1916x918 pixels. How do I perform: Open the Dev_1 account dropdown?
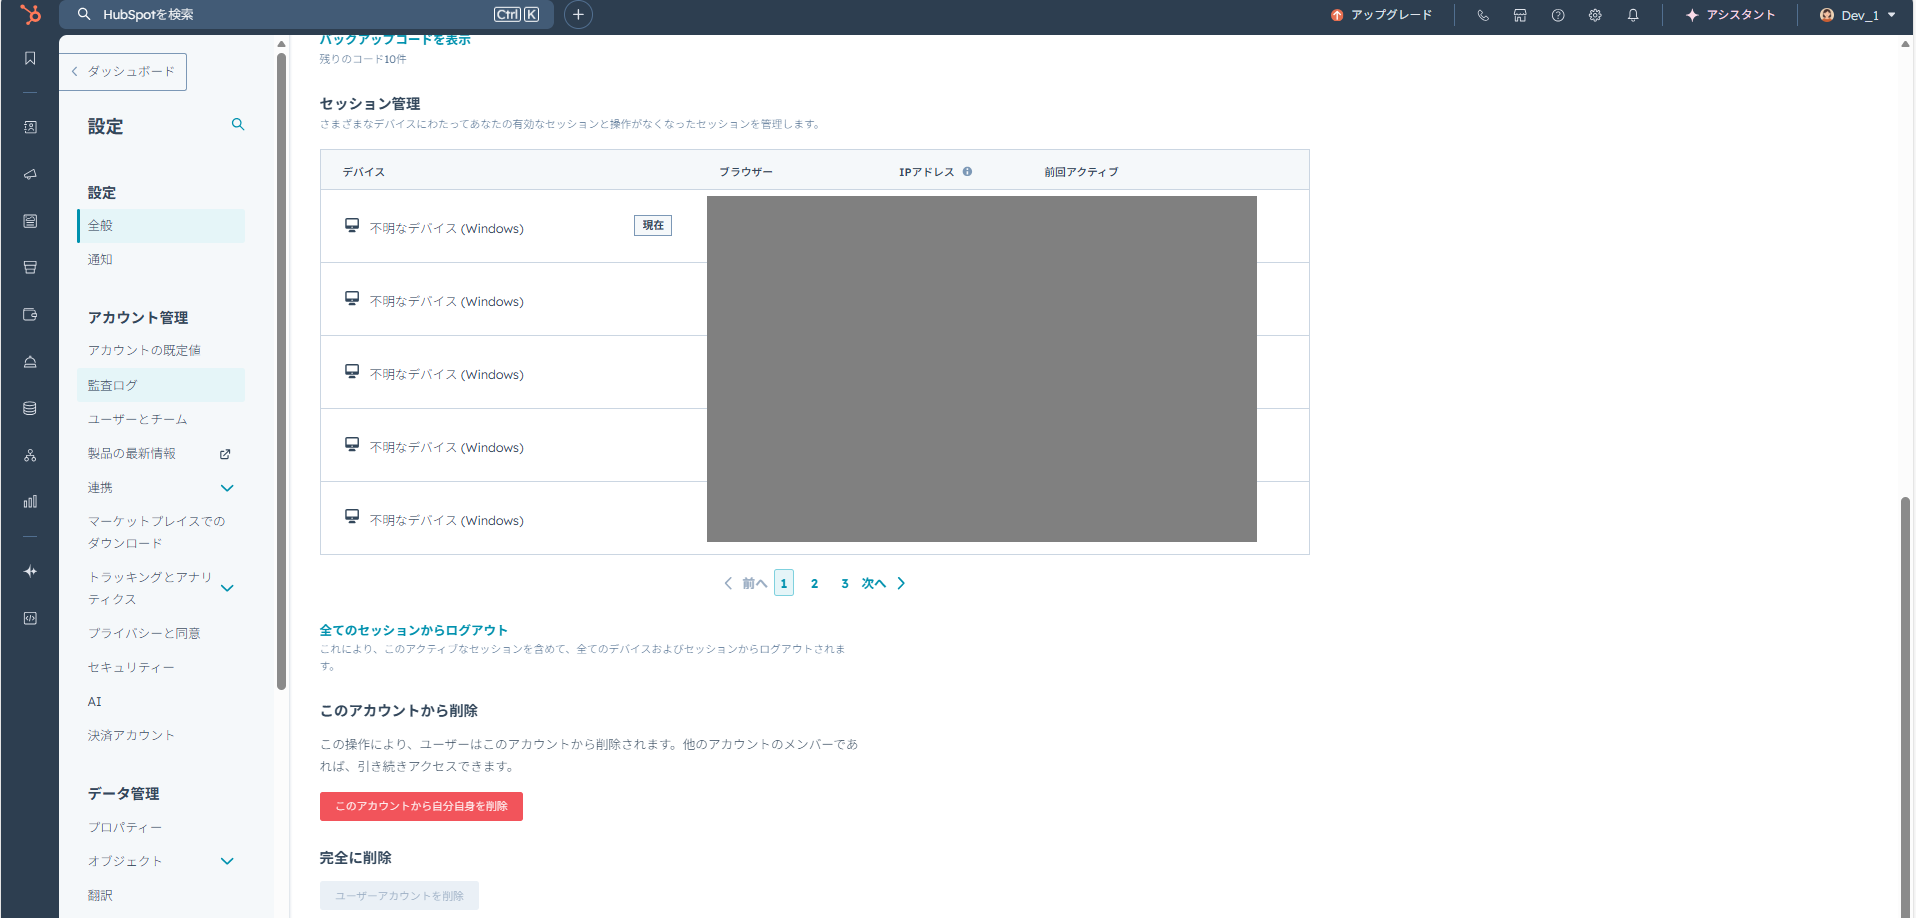(x=1856, y=15)
